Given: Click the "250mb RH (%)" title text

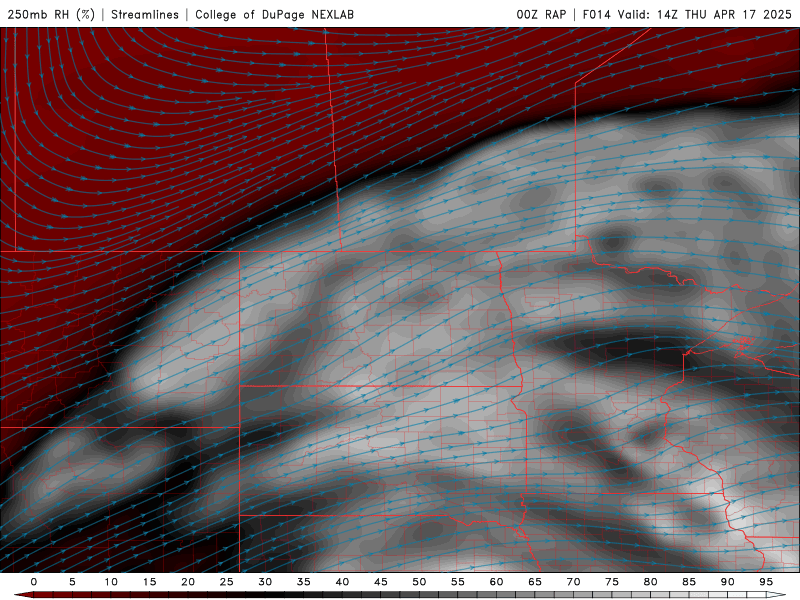Looking at the screenshot, I should [x=51, y=14].
